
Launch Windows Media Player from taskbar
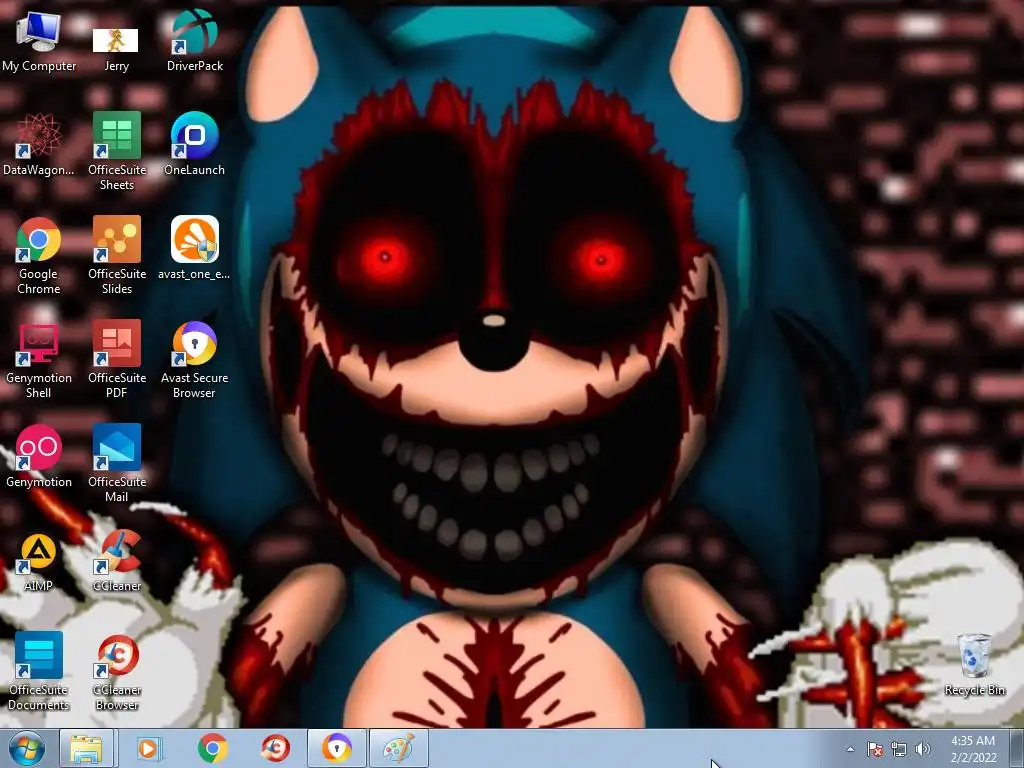click(149, 748)
